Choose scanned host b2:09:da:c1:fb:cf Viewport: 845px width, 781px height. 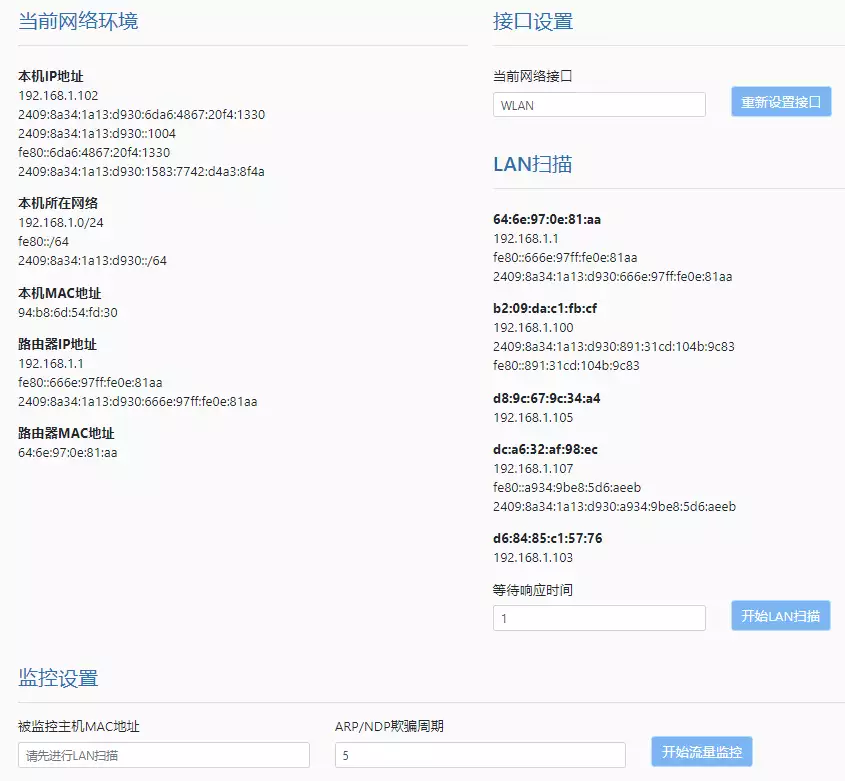tap(545, 308)
